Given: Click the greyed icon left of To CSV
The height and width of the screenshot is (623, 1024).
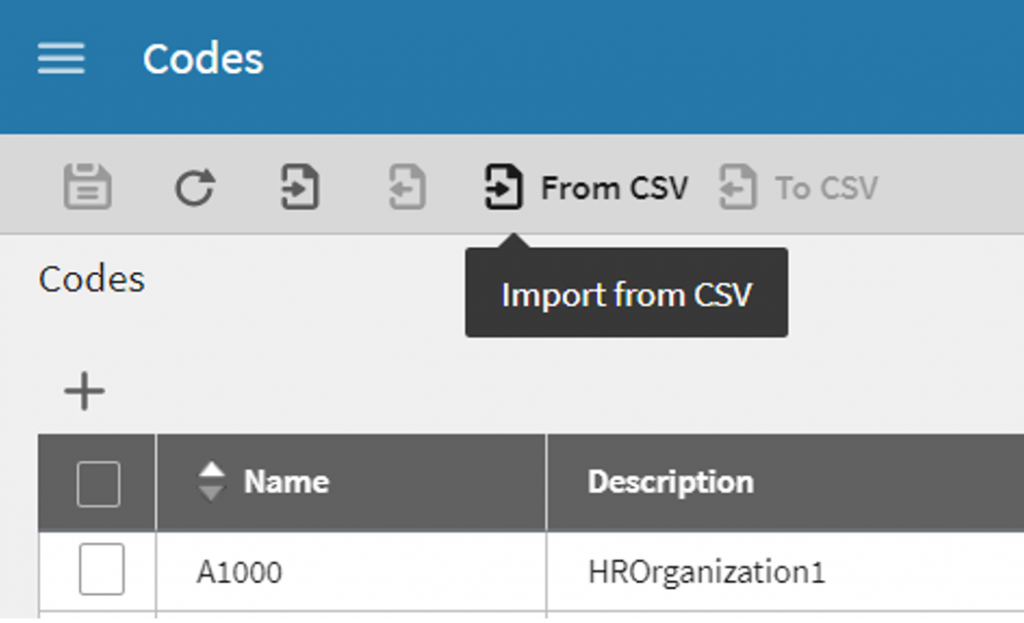Looking at the screenshot, I should pyautogui.click(x=738, y=187).
